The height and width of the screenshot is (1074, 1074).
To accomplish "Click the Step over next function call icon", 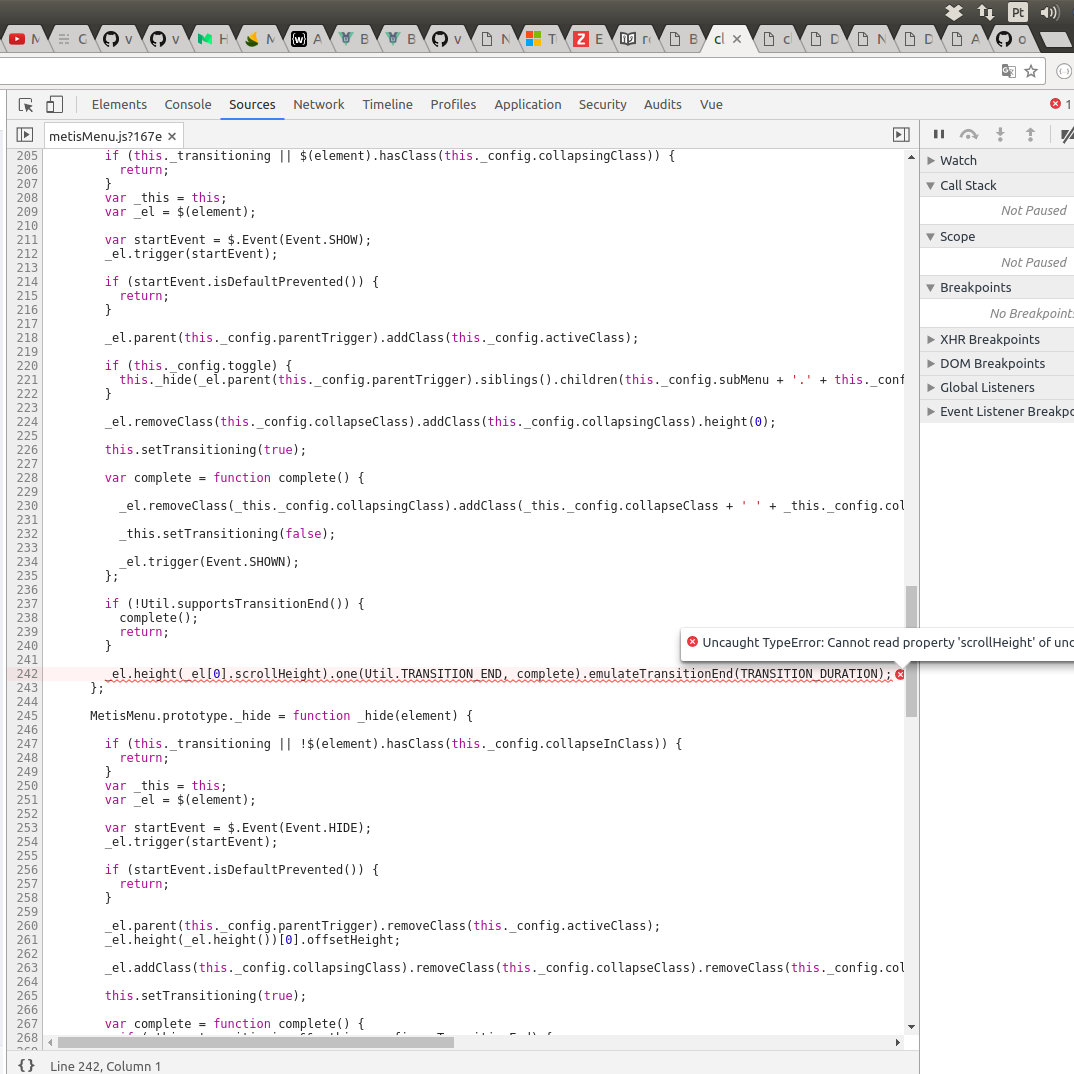I will click(968, 133).
